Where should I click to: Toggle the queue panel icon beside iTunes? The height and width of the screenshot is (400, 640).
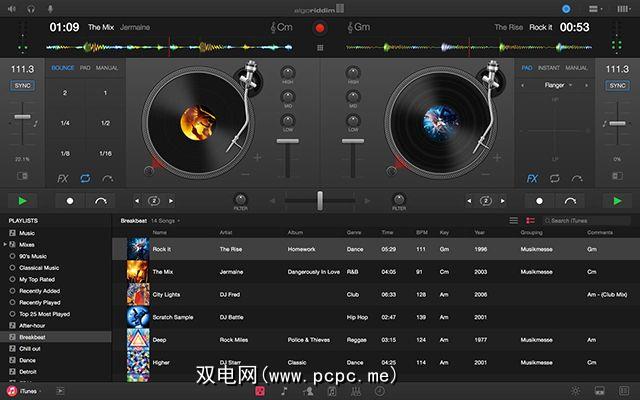(x=60, y=391)
